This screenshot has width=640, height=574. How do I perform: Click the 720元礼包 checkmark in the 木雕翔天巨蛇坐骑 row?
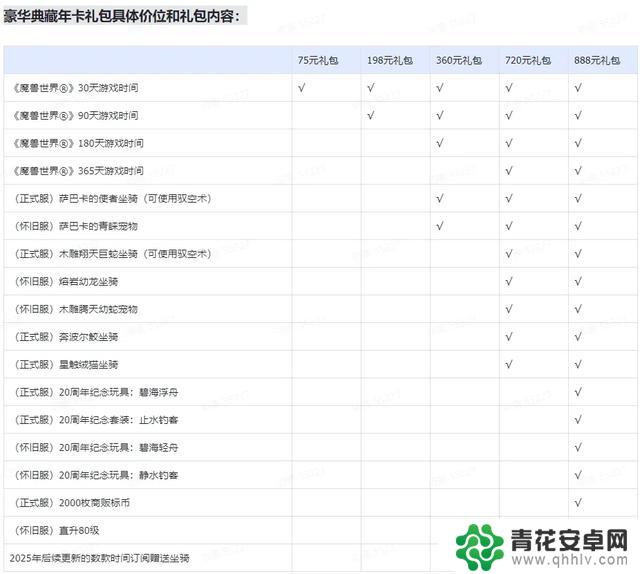509,254
